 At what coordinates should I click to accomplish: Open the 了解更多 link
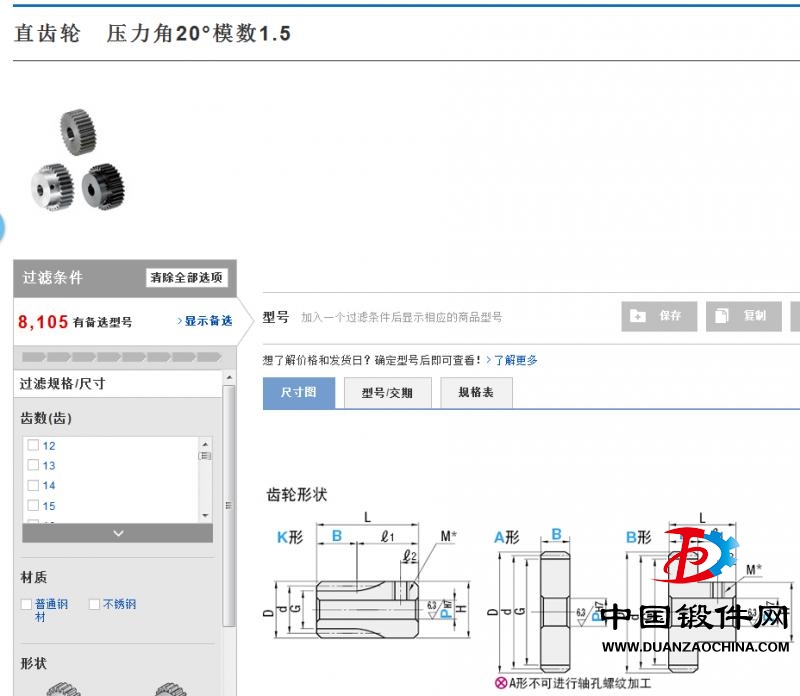click(515, 360)
